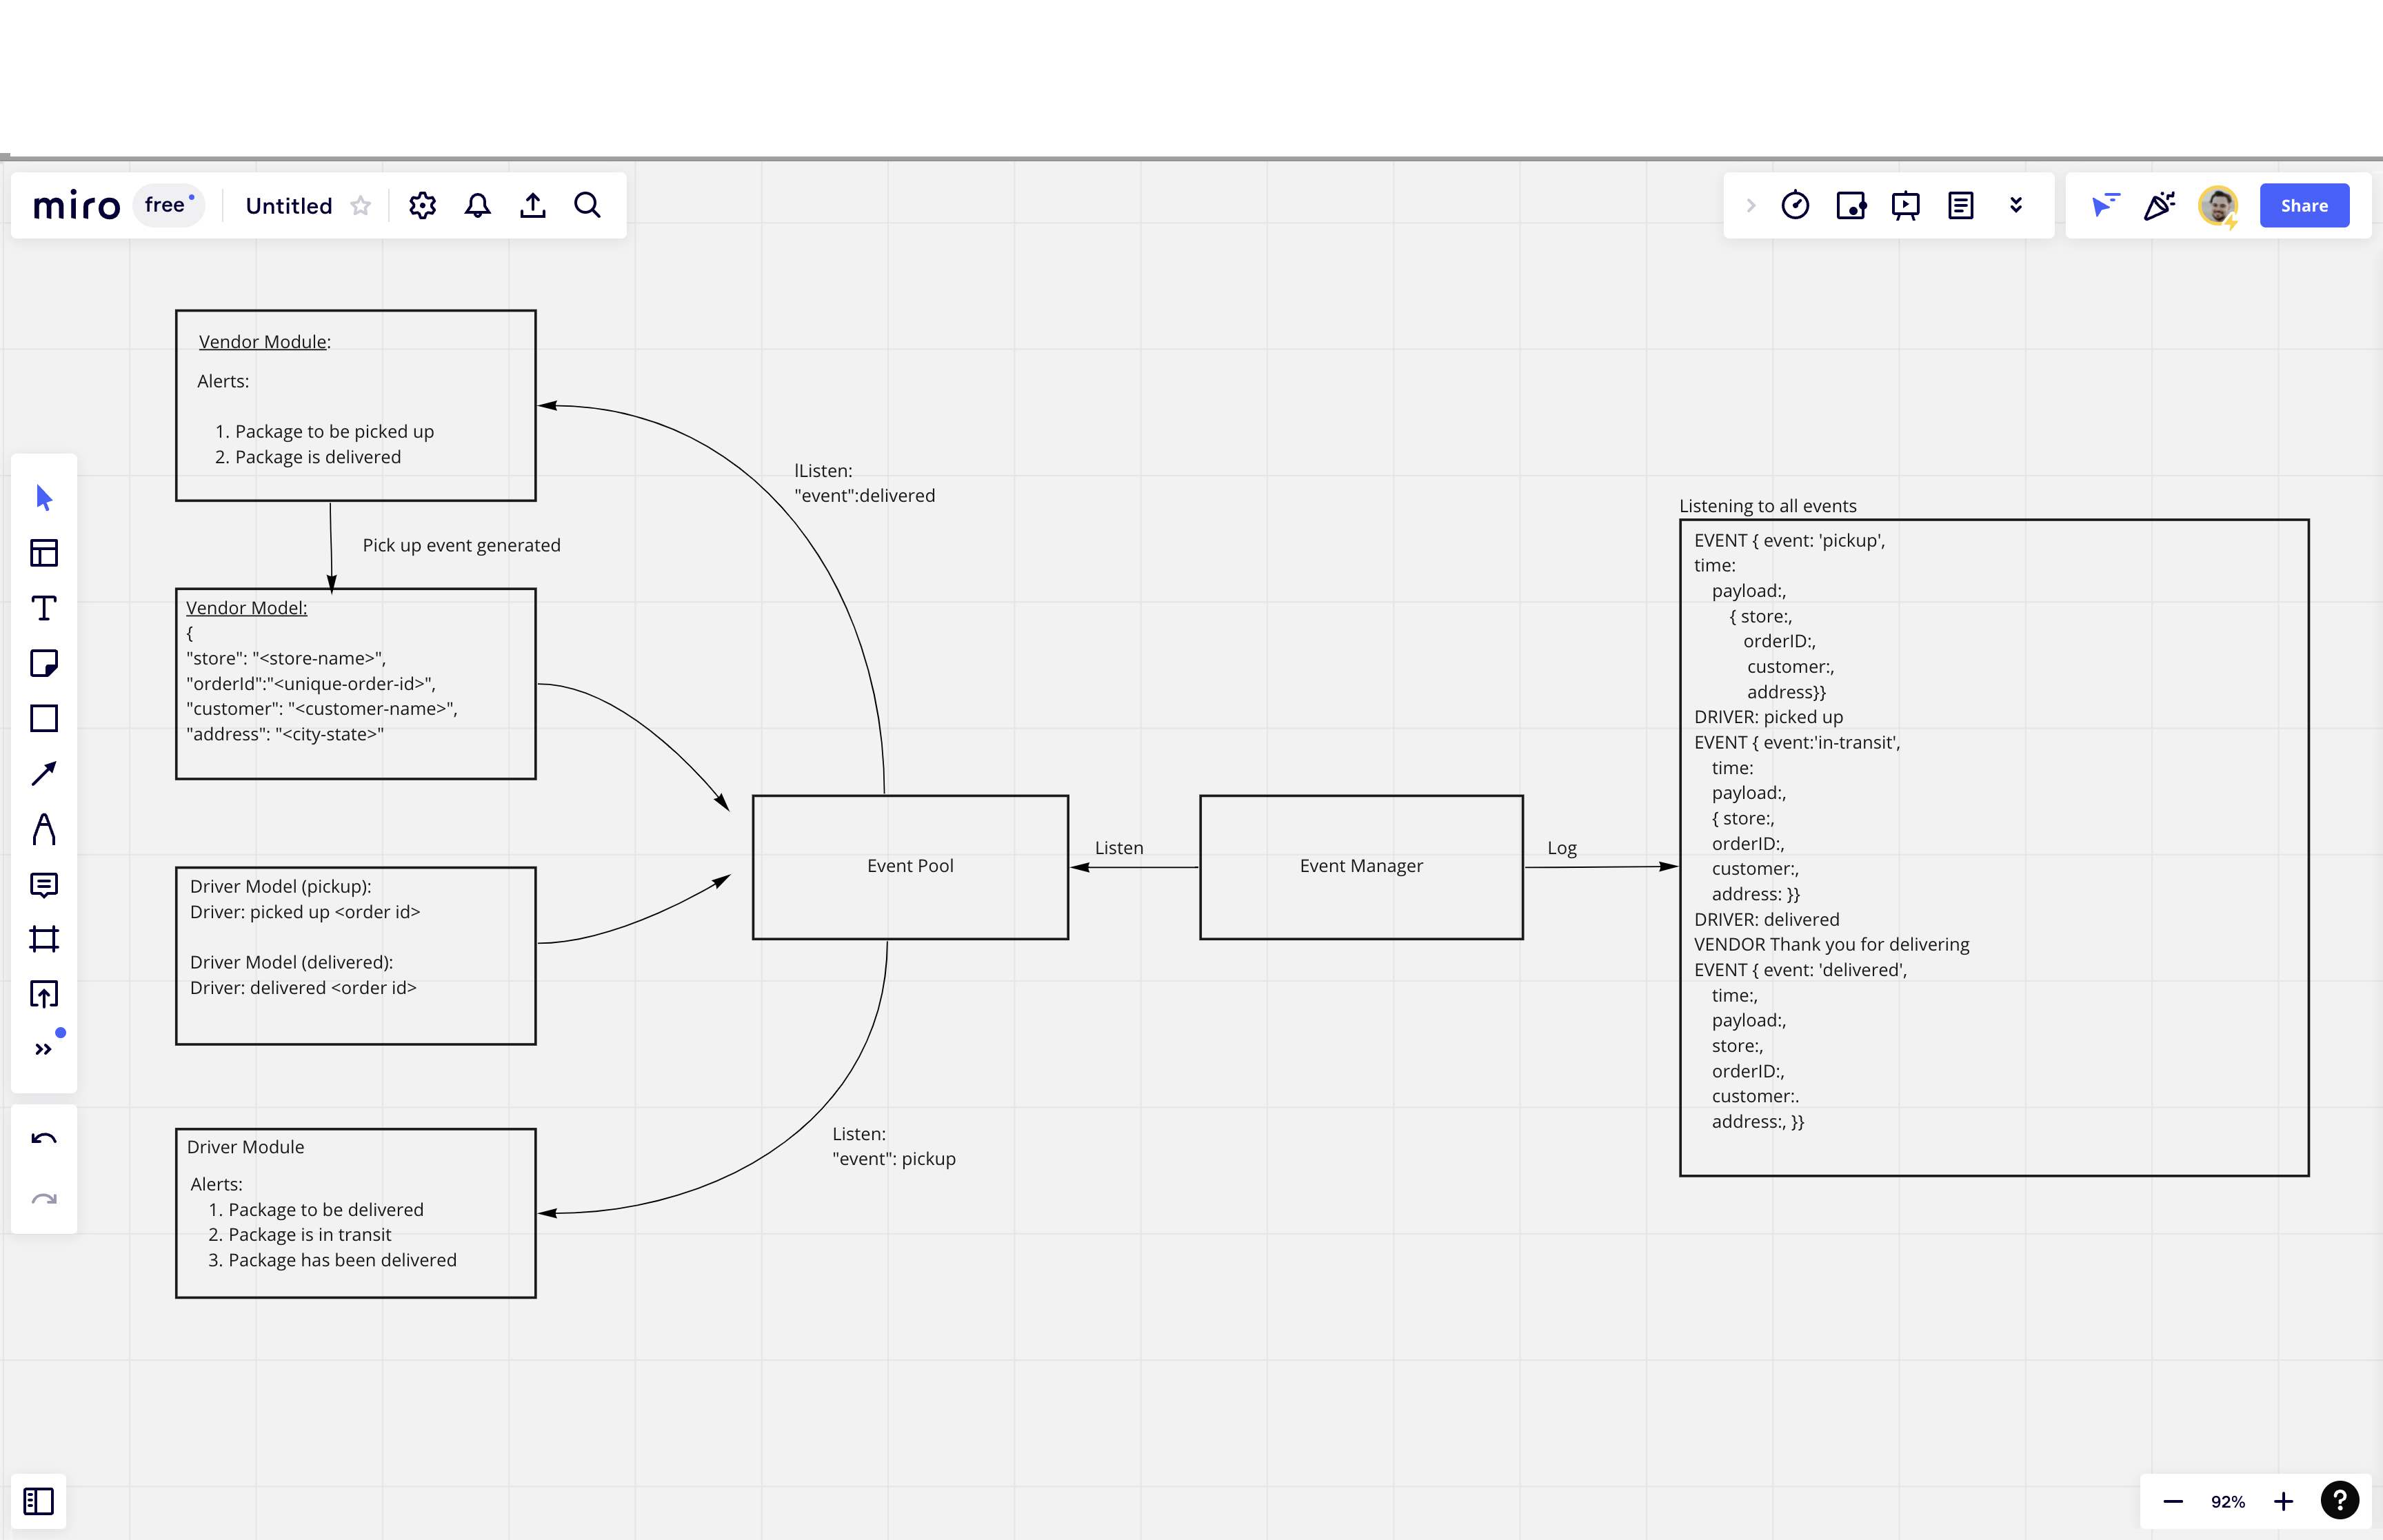
Task: Open the upload menu dropdown
Action: pos(532,205)
